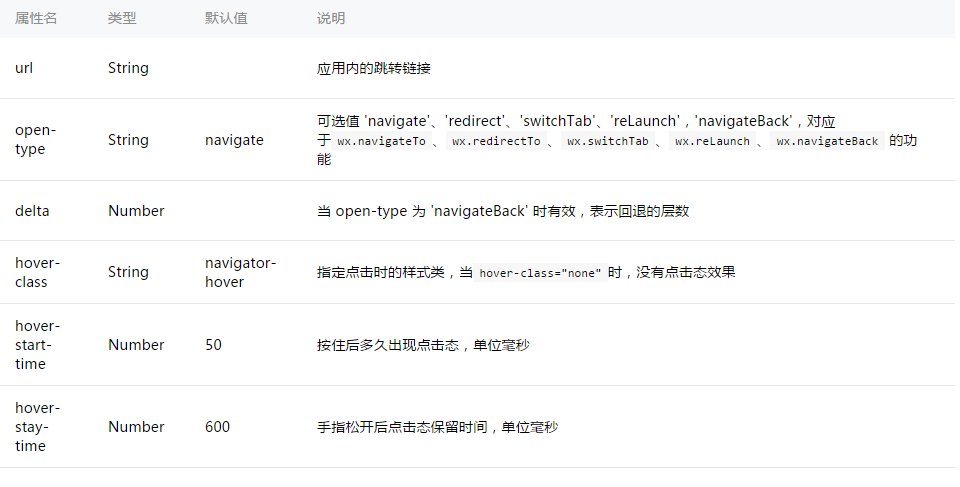Click the 默认值 column header

[226, 18]
